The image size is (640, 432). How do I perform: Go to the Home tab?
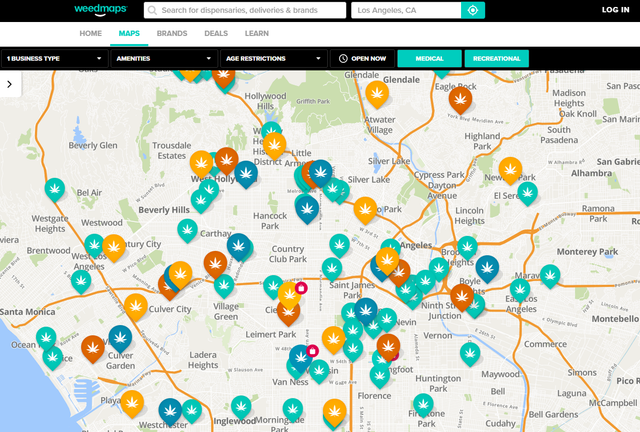pyautogui.click(x=91, y=33)
